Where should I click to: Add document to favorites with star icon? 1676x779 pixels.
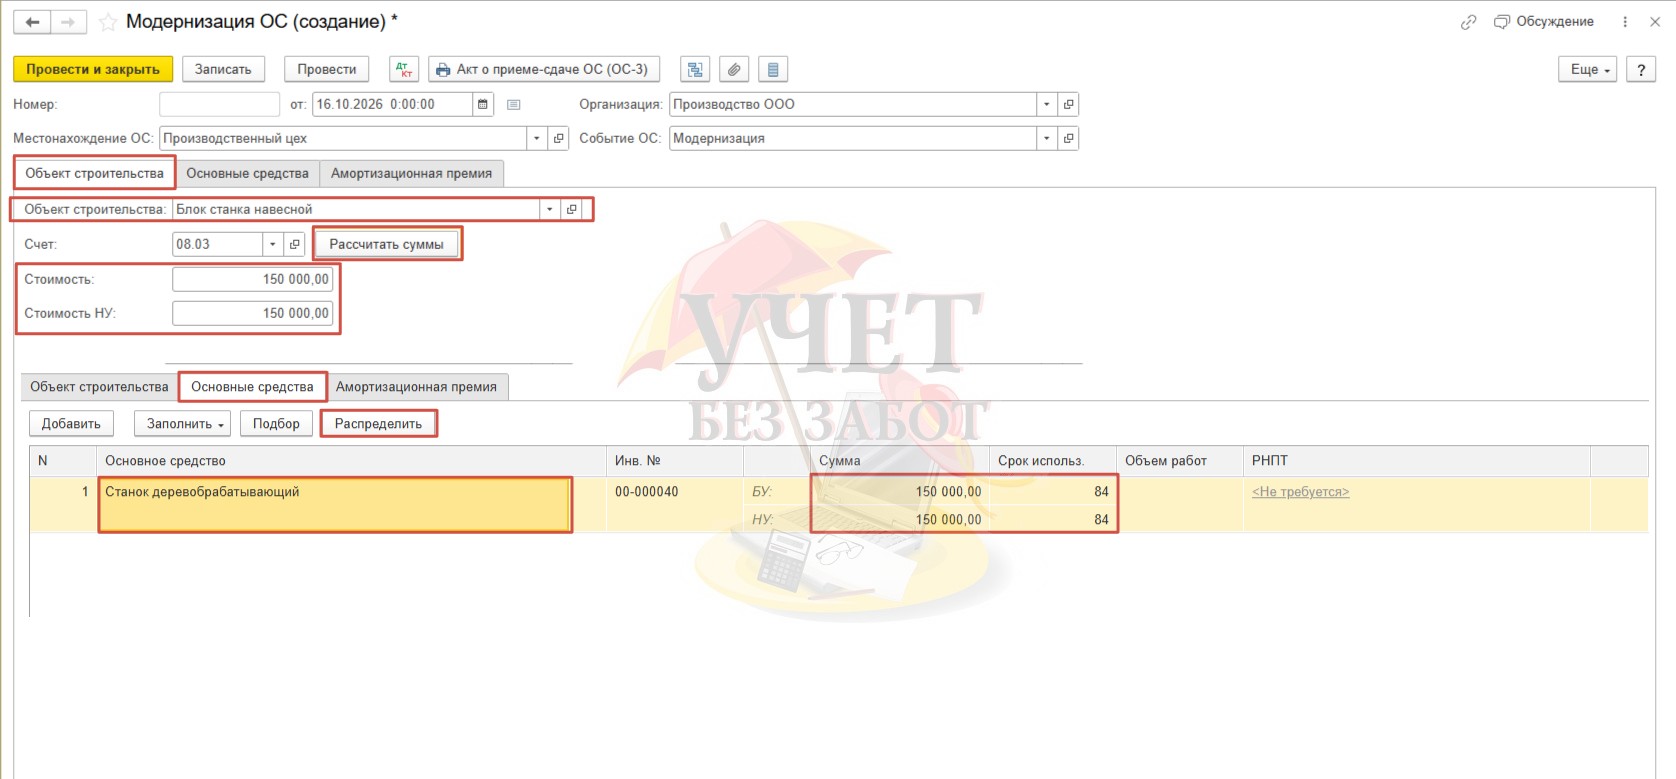[x=108, y=22]
